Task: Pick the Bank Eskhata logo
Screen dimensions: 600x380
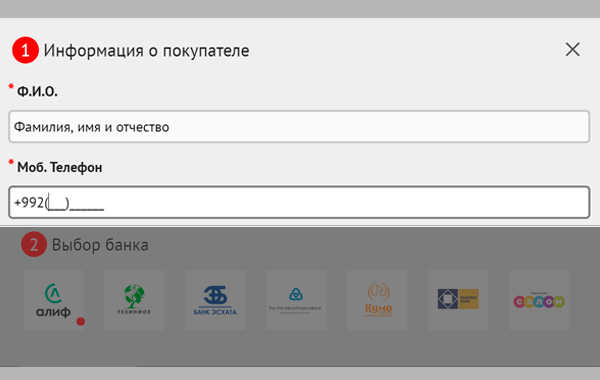Action: tap(215, 300)
